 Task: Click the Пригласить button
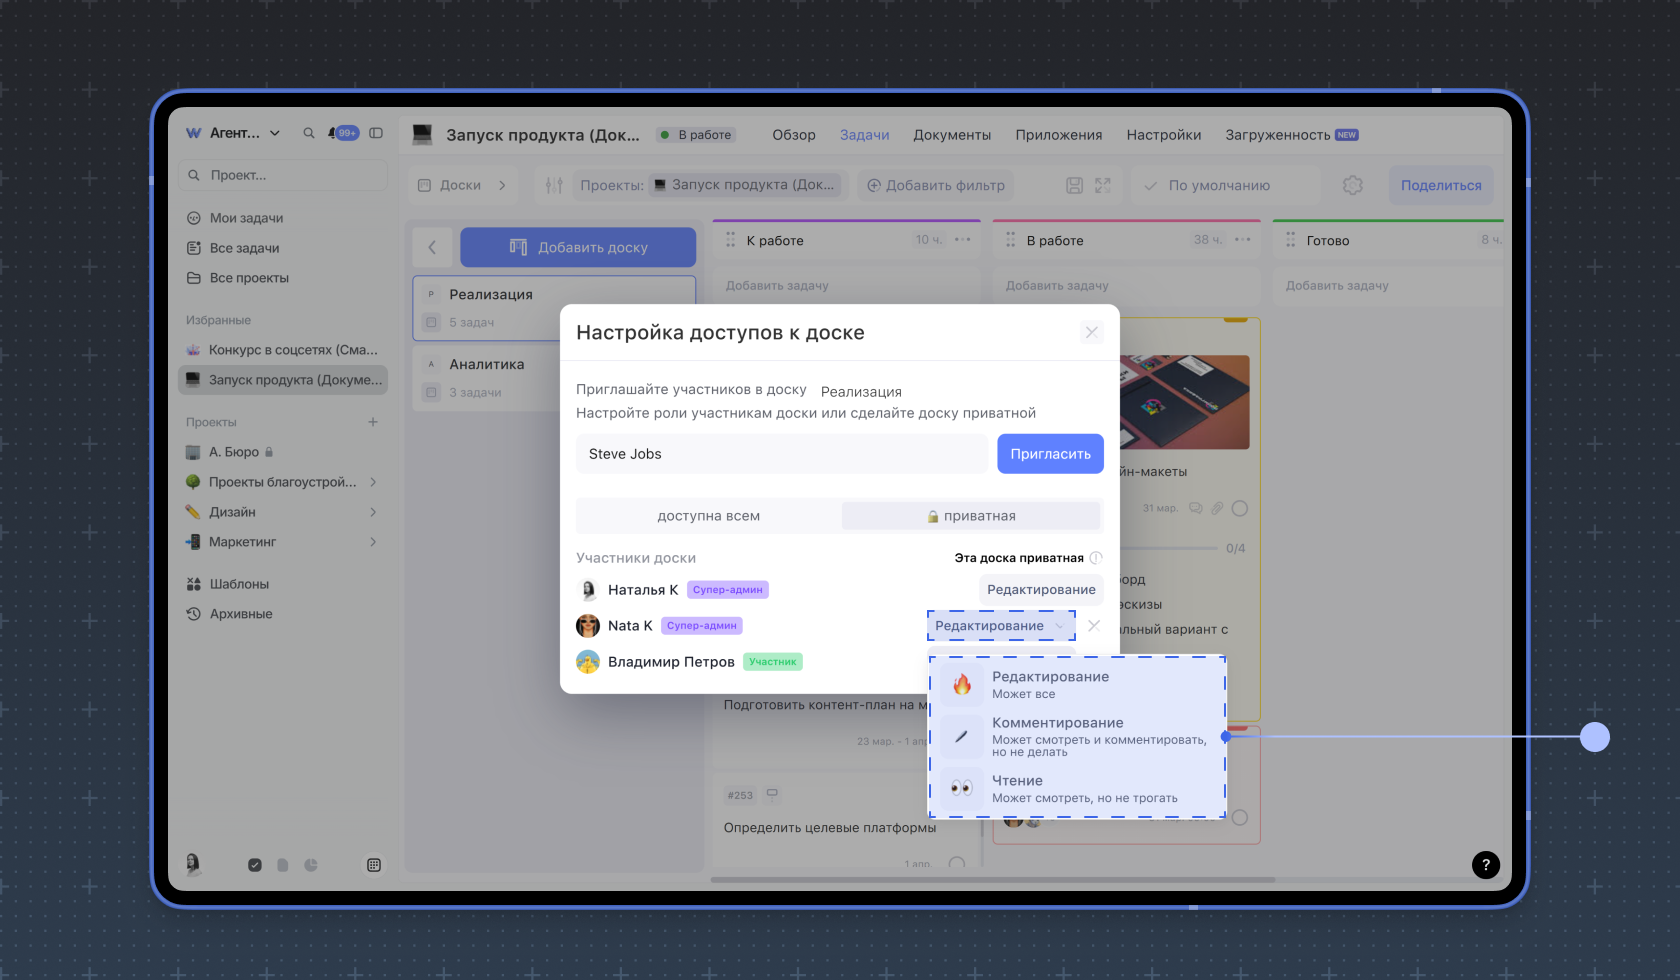[1050, 454]
